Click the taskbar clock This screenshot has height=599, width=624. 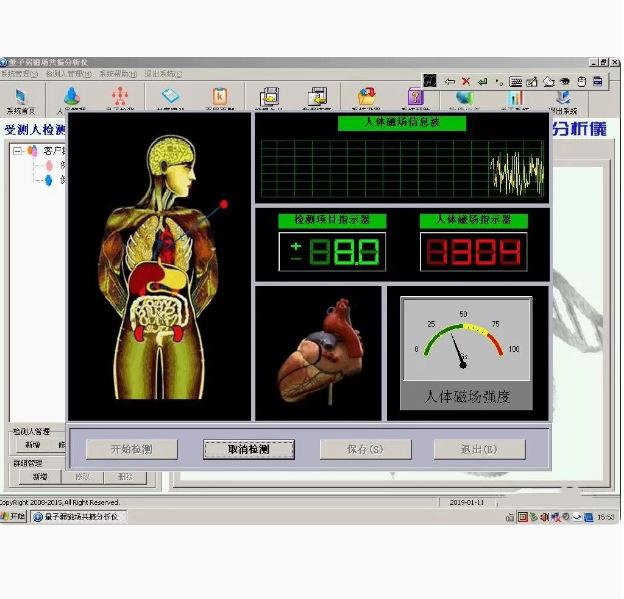click(x=606, y=517)
